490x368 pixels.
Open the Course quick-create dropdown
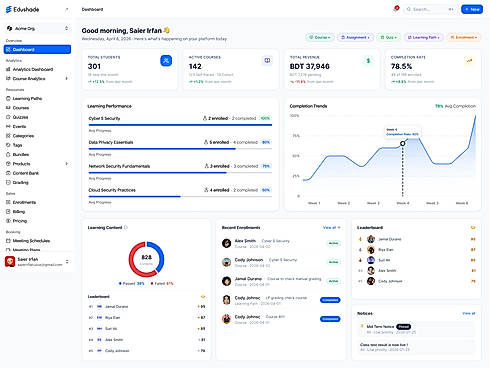point(320,37)
